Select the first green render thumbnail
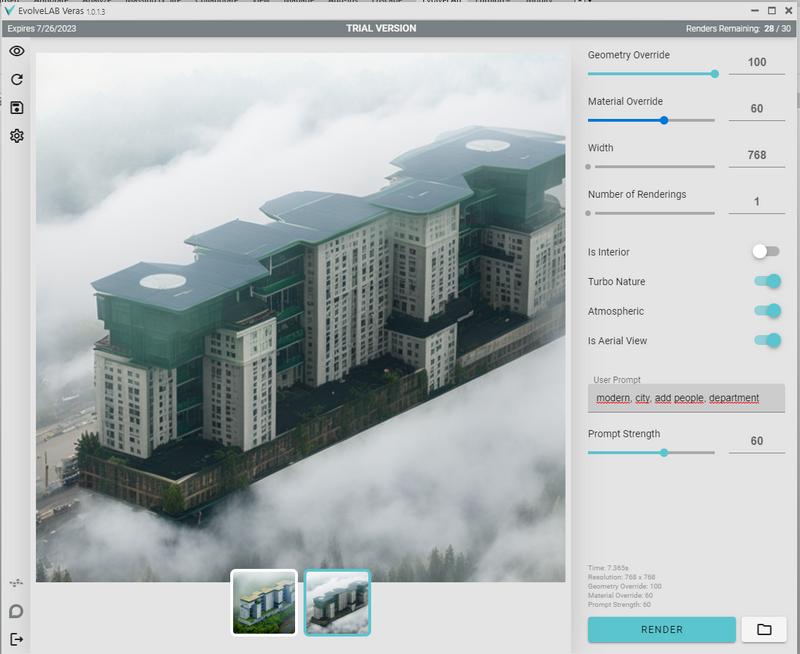The width and height of the screenshot is (800, 654). tap(264, 602)
